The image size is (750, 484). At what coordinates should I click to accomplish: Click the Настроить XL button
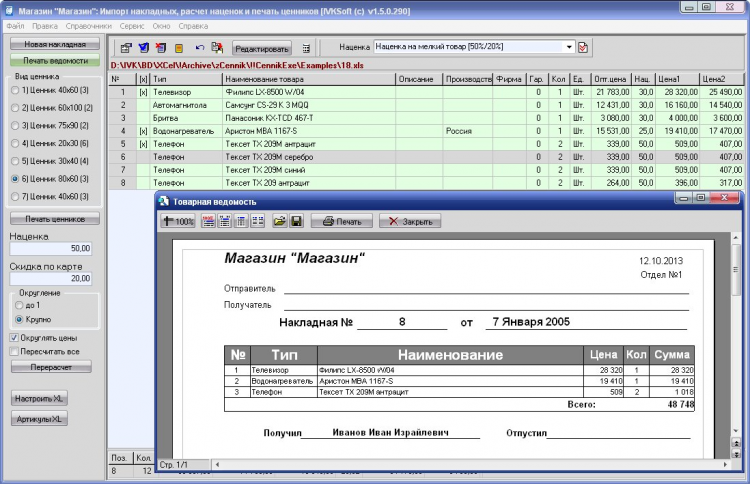(x=39, y=399)
